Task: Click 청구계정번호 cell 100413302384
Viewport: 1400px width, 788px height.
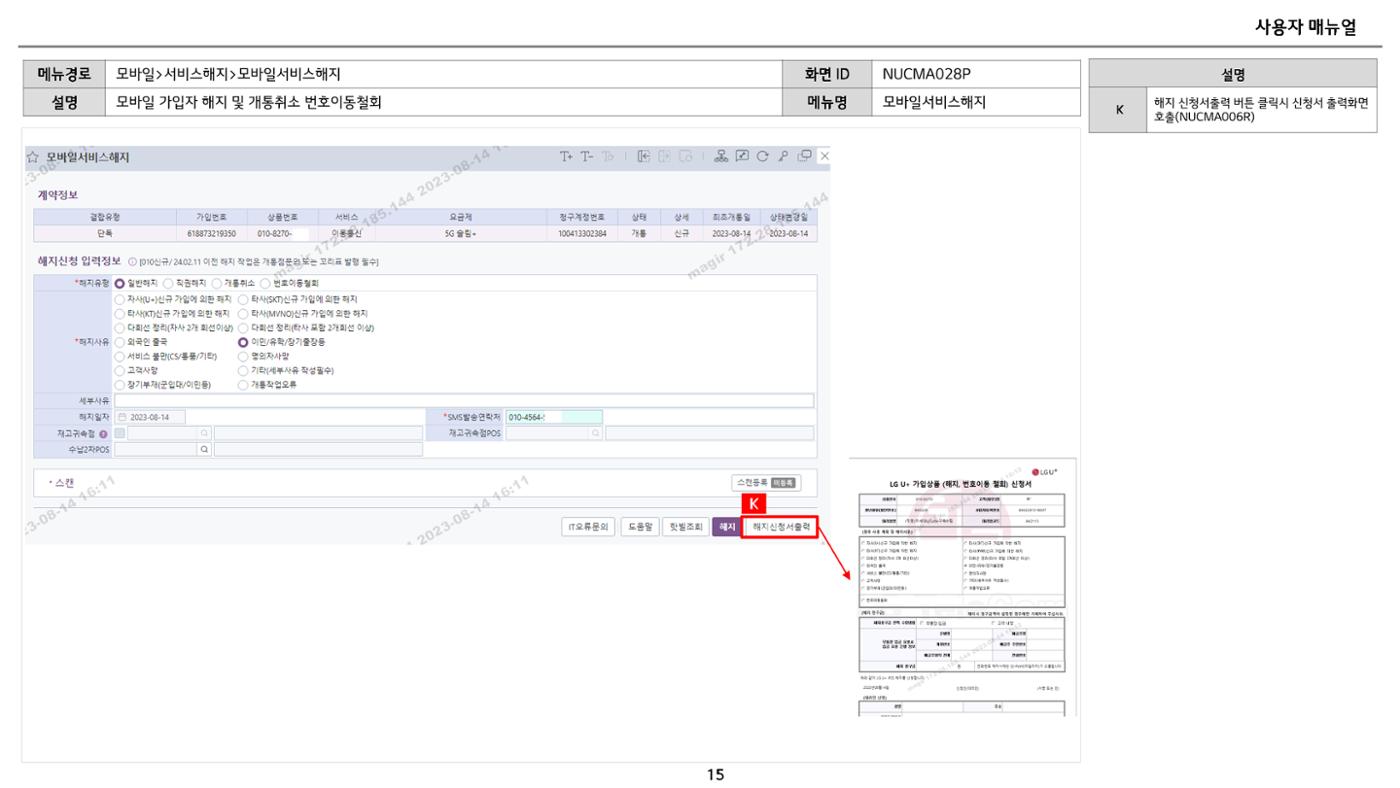Action: pyautogui.click(x=582, y=233)
